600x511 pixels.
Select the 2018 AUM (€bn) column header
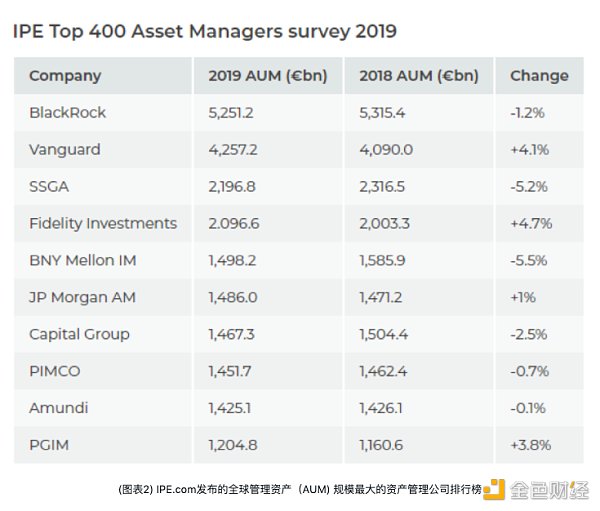[x=419, y=75]
